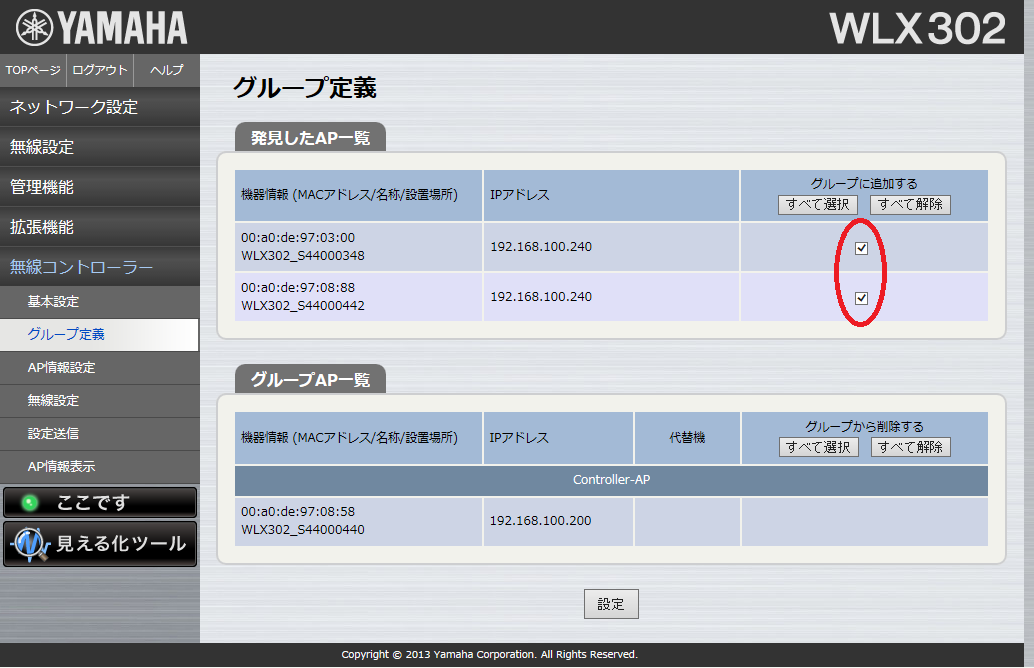Expand the 拡張機能 menu section

click(99, 227)
